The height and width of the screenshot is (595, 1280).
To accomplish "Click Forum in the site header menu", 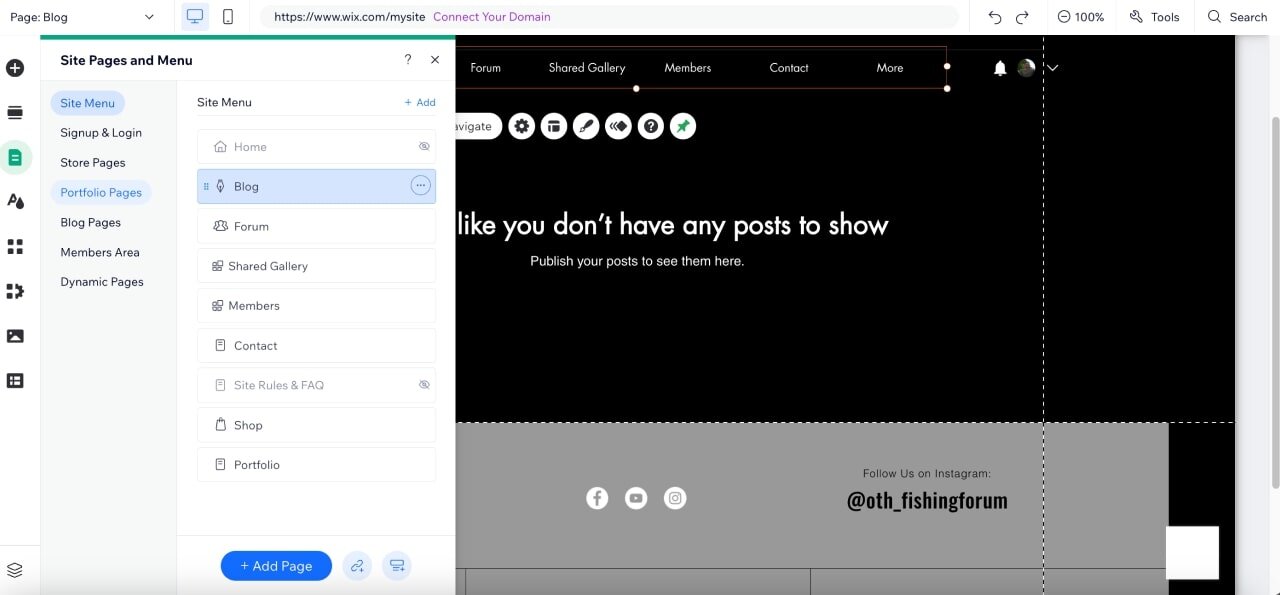I will tap(485, 68).
